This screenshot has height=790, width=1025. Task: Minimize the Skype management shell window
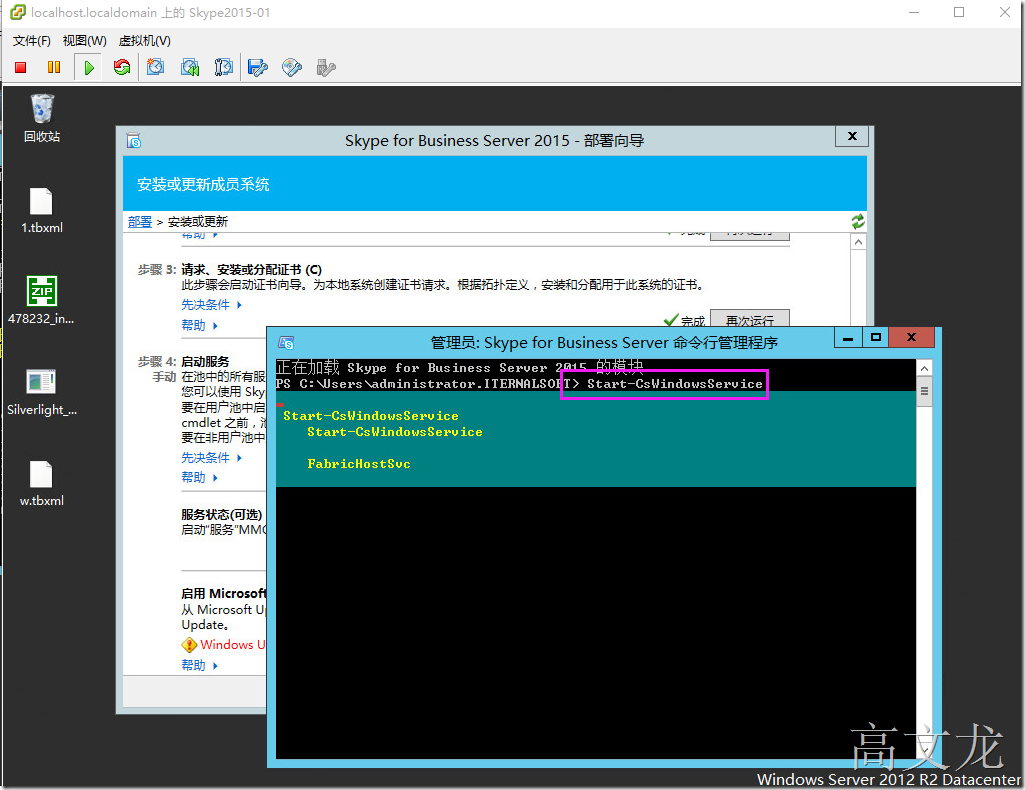pyautogui.click(x=848, y=337)
